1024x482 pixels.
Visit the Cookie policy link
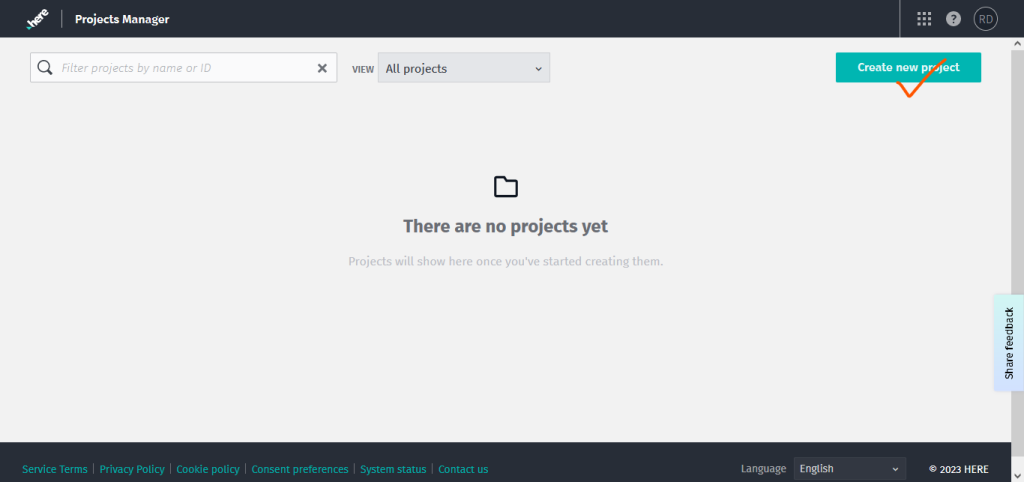tap(208, 469)
